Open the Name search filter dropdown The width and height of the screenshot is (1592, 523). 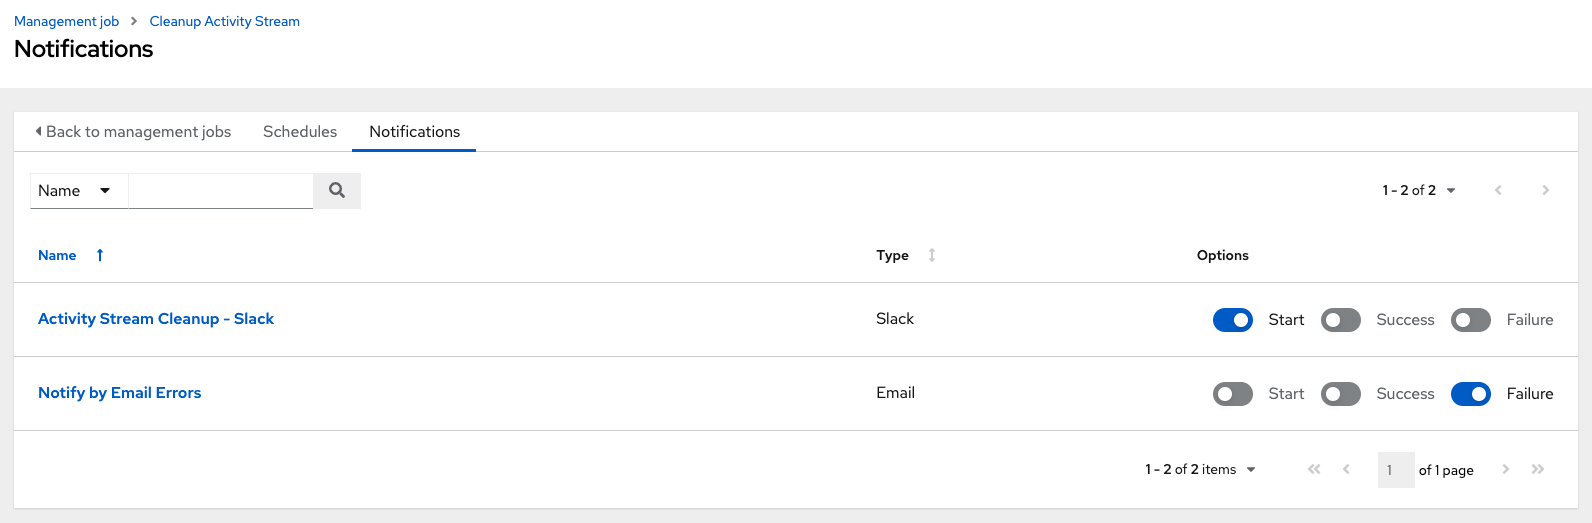coord(79,190)
